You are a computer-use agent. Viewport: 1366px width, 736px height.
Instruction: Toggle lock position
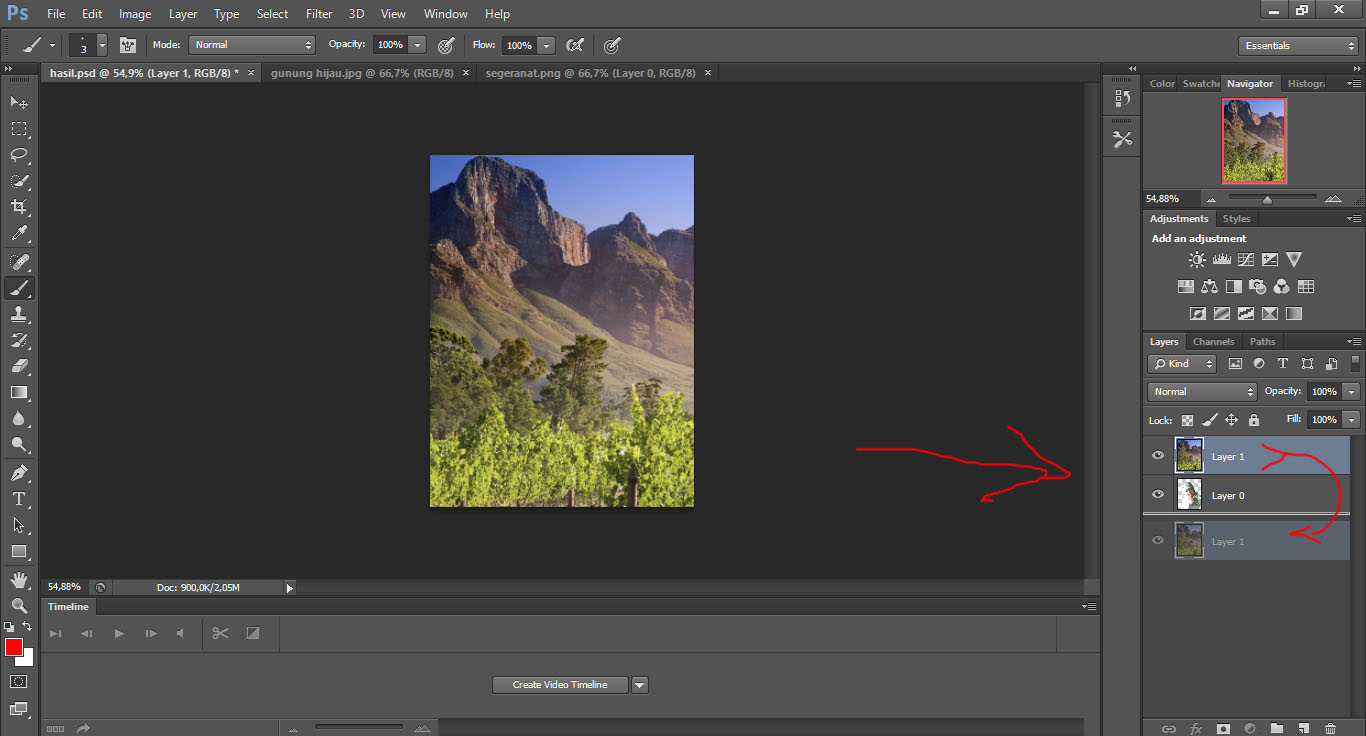coord(1232,420)
